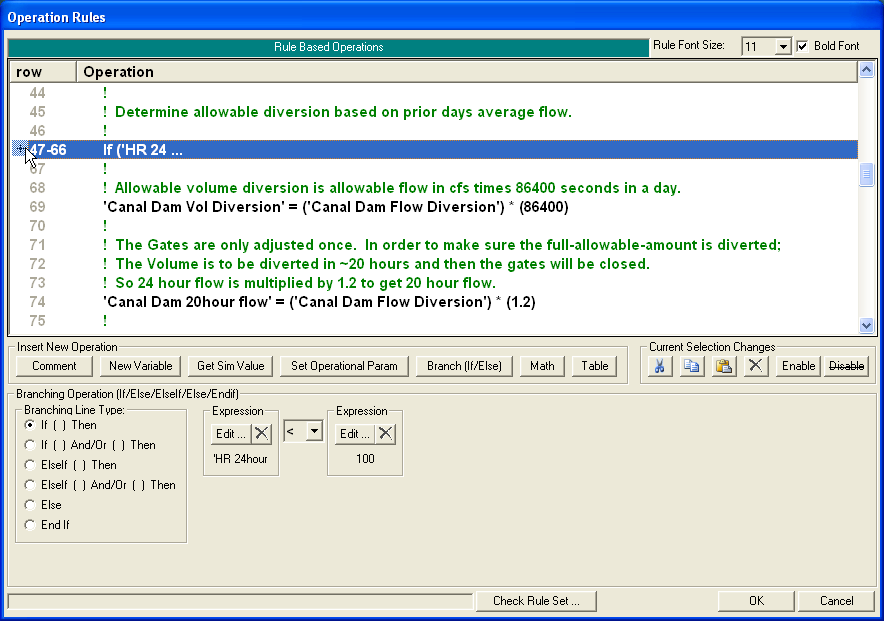Click the Delete selection X icon
This screenshot has height=621, width=884.
756,366
